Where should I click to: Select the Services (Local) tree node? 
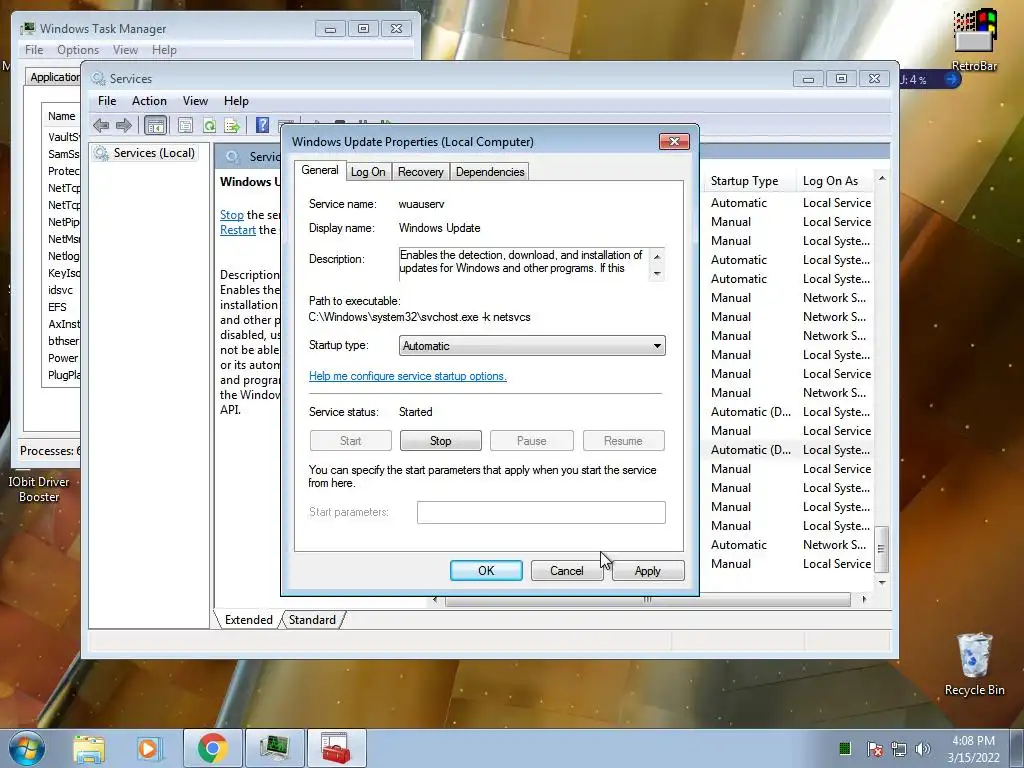click(145, 153)
